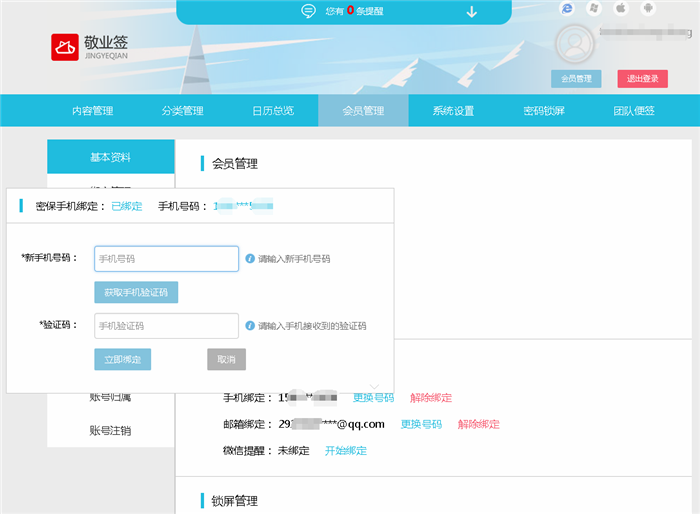Select 基本资料 in the sidebar
This screenshot has height=514, width=700.
click(x=110, y=157)
